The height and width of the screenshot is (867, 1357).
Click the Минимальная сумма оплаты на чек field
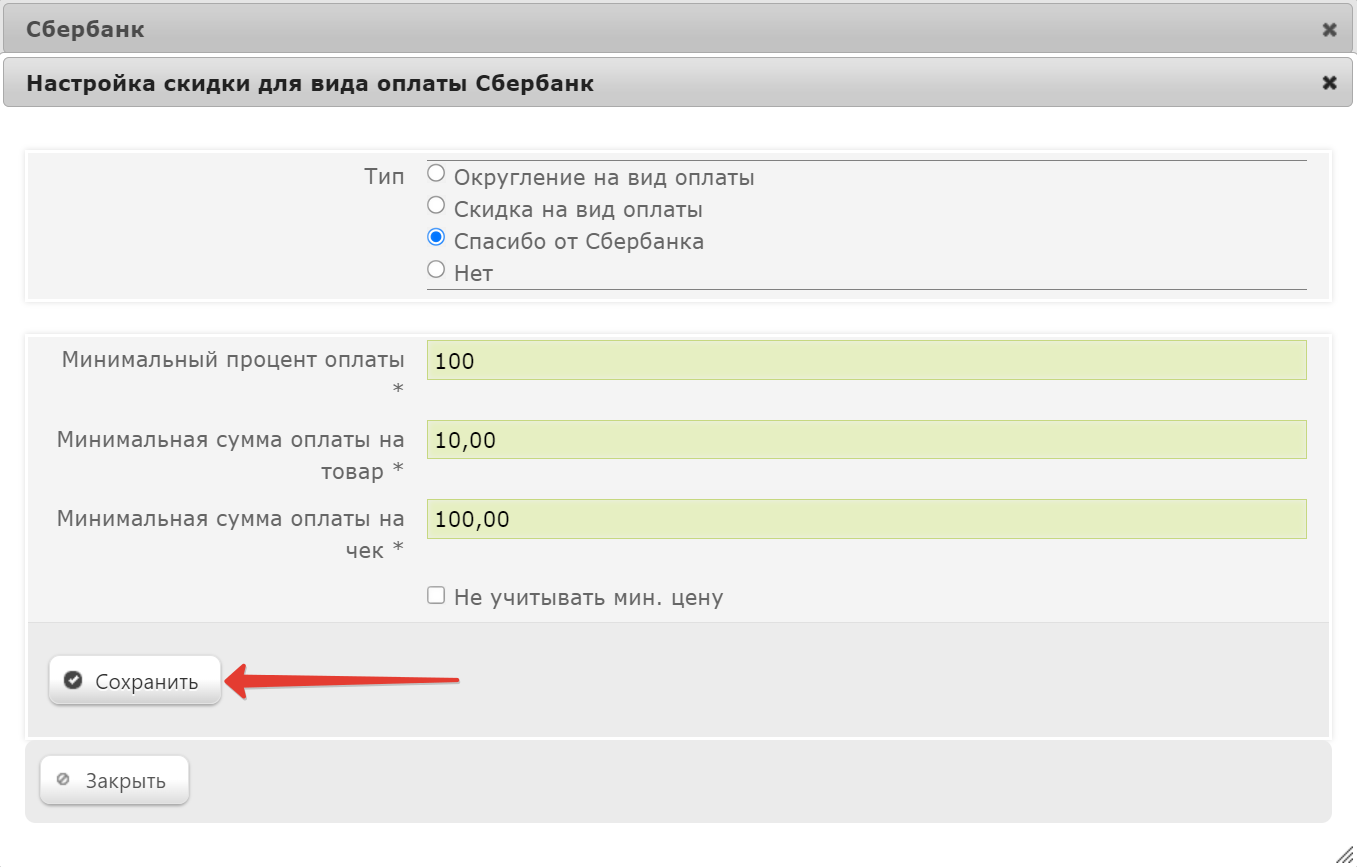[866, 519]
